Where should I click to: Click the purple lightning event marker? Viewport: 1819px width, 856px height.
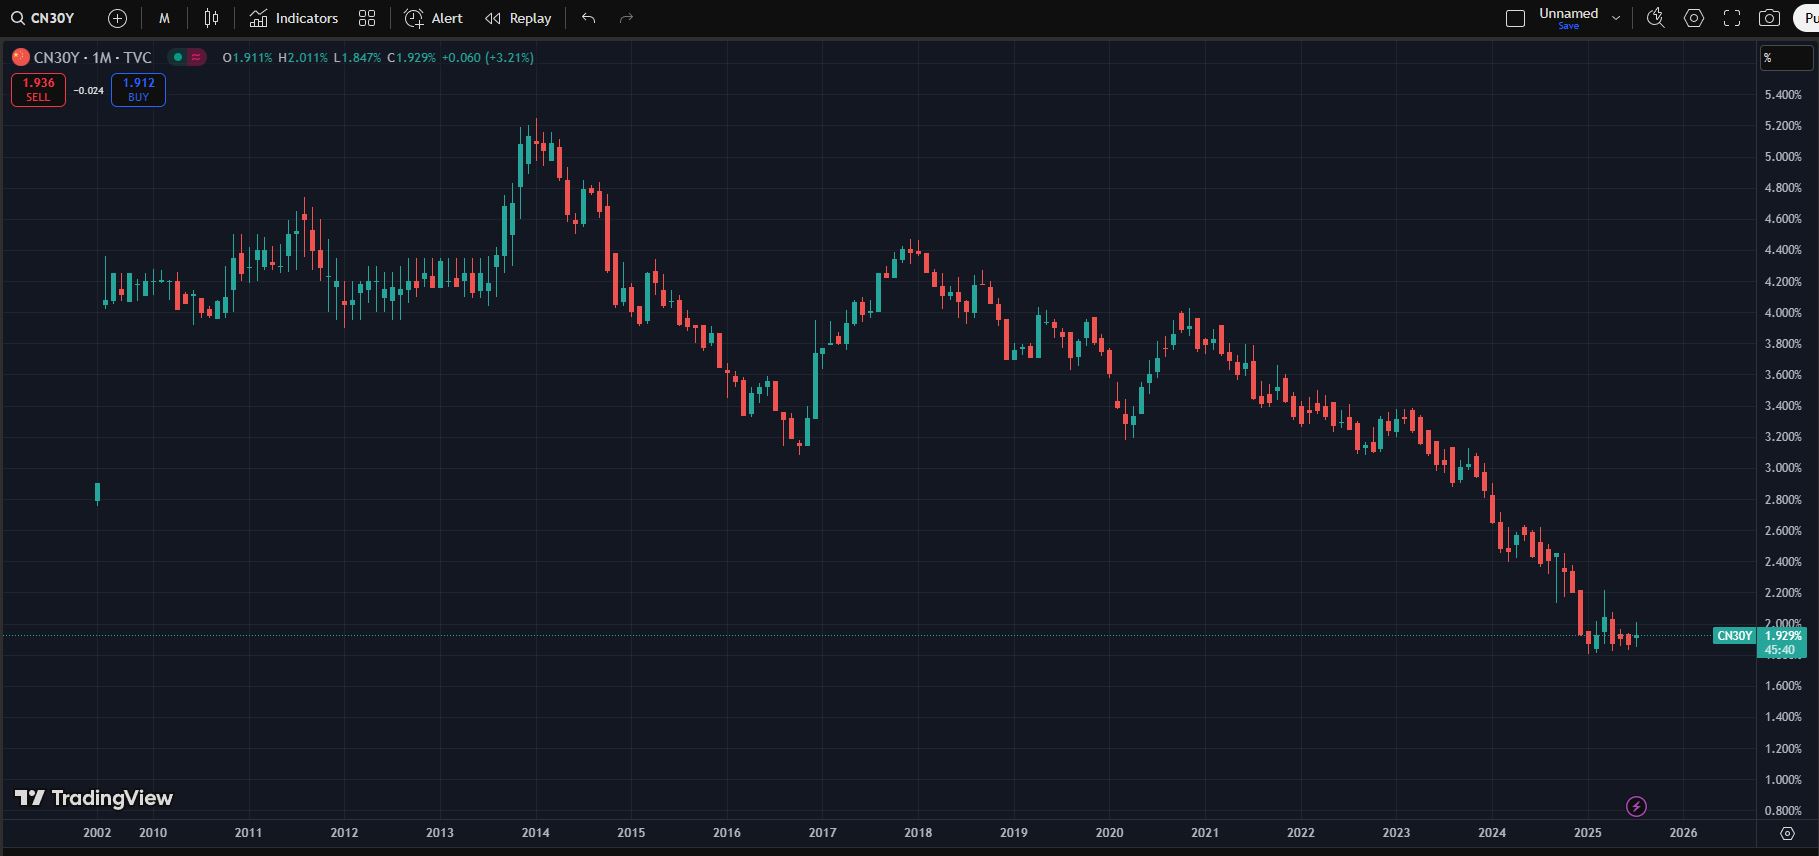coord(1636,806)
